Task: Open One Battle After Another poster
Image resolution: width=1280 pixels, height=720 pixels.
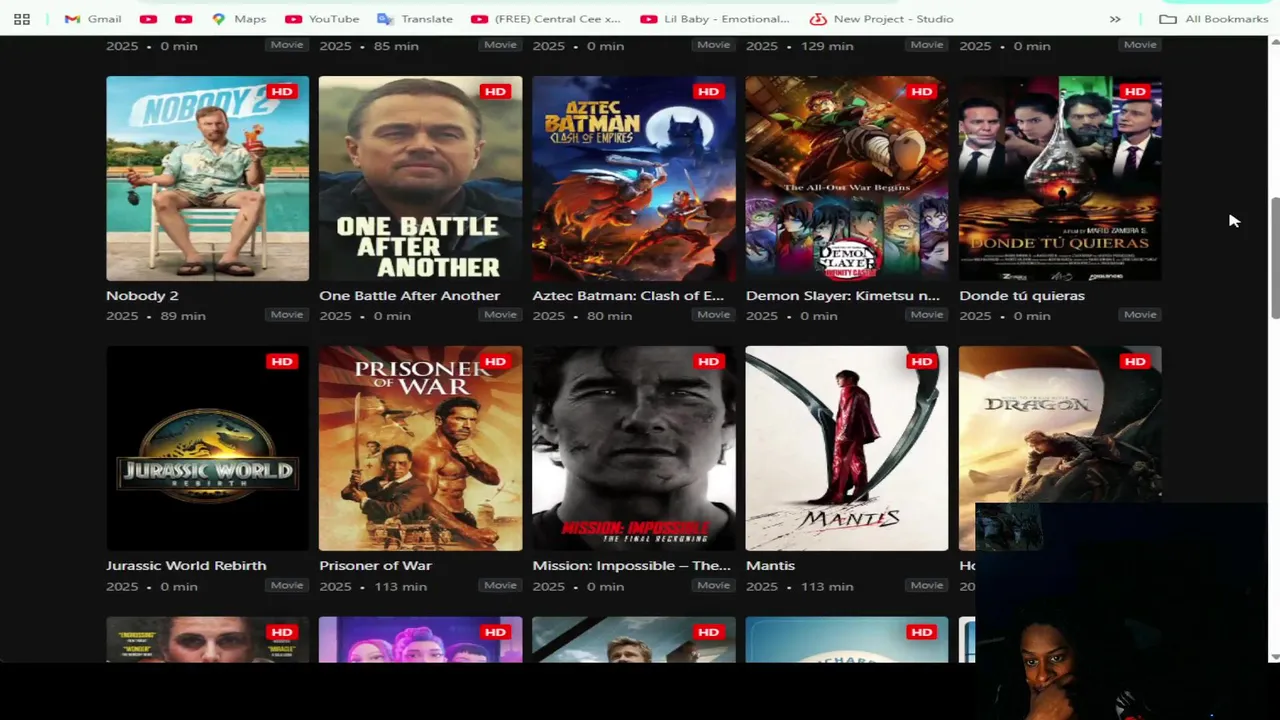Action: [421, 178]
